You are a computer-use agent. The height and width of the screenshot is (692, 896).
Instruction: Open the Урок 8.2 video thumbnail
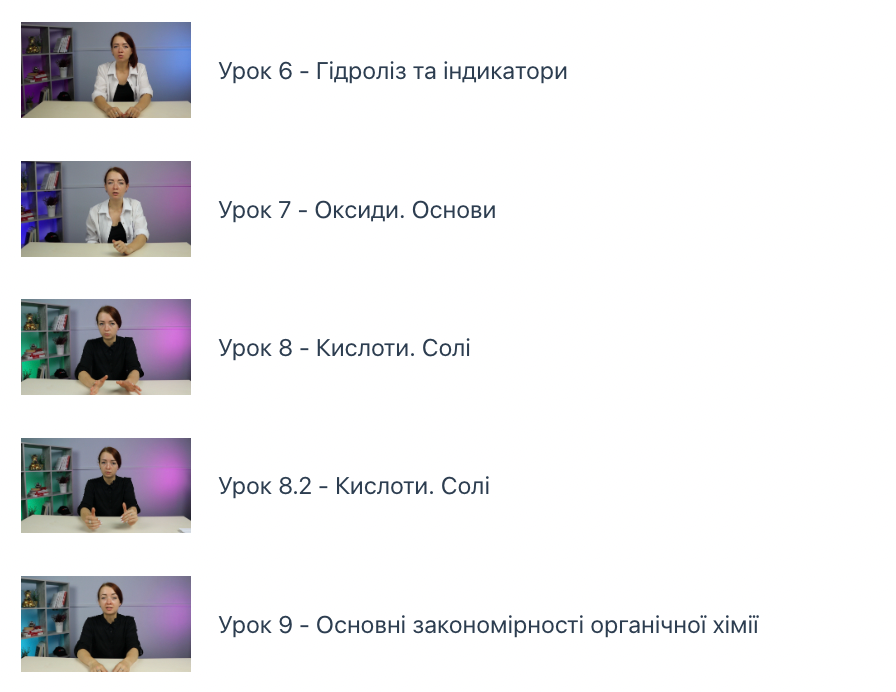tap(106, 485)
